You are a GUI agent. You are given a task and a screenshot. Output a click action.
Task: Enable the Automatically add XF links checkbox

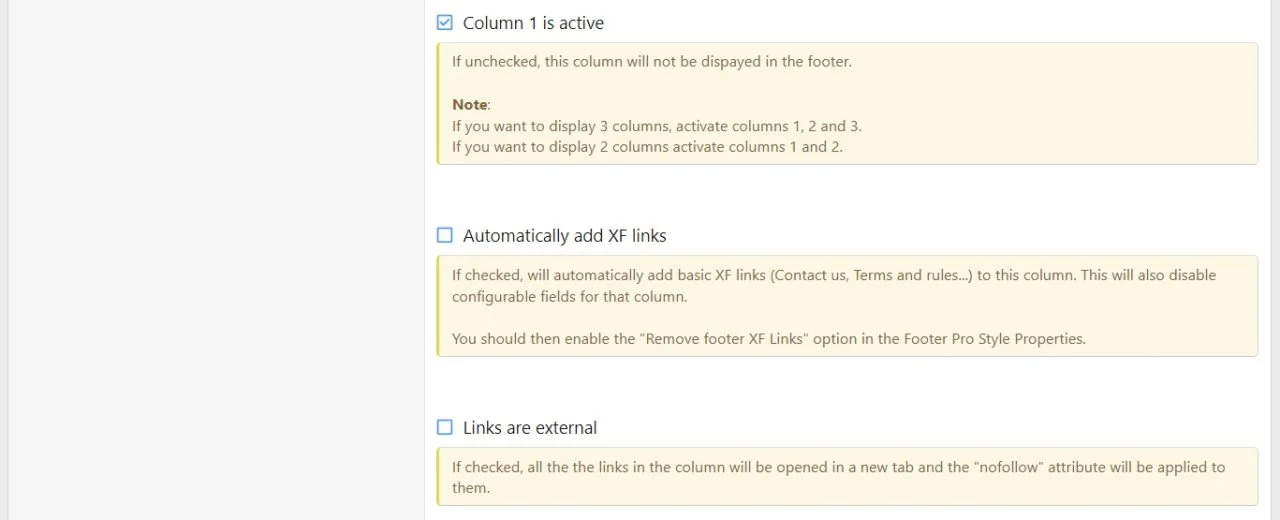(445, 236)
